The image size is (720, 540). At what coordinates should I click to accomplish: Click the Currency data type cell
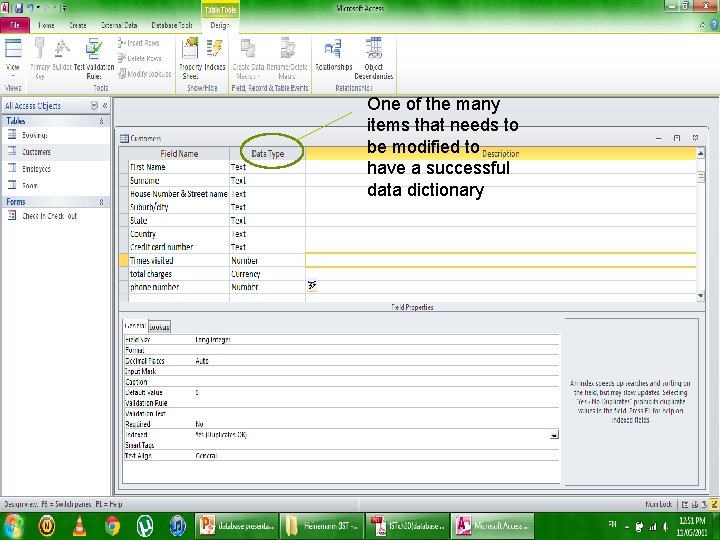[268, 274]
